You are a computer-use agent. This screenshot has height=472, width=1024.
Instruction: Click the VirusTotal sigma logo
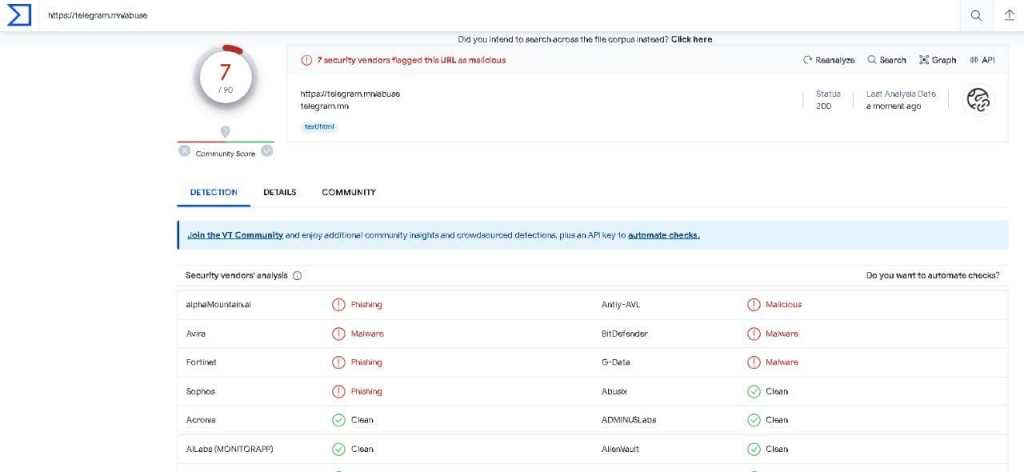click(x=20, y=16)
